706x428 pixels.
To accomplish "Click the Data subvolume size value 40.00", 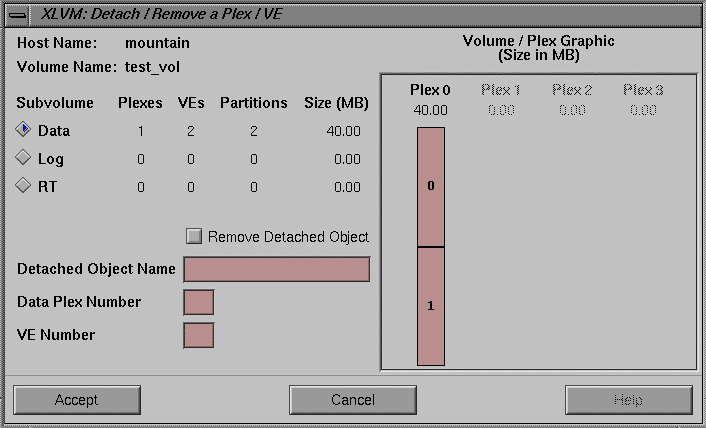I will 343,131.
